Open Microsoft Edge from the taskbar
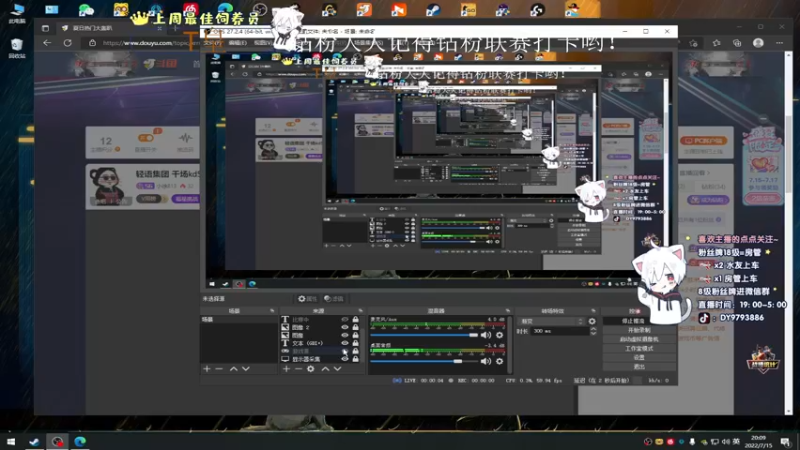Image resolution: width=800 pixels, height=450 pixels. pos(80,441)
